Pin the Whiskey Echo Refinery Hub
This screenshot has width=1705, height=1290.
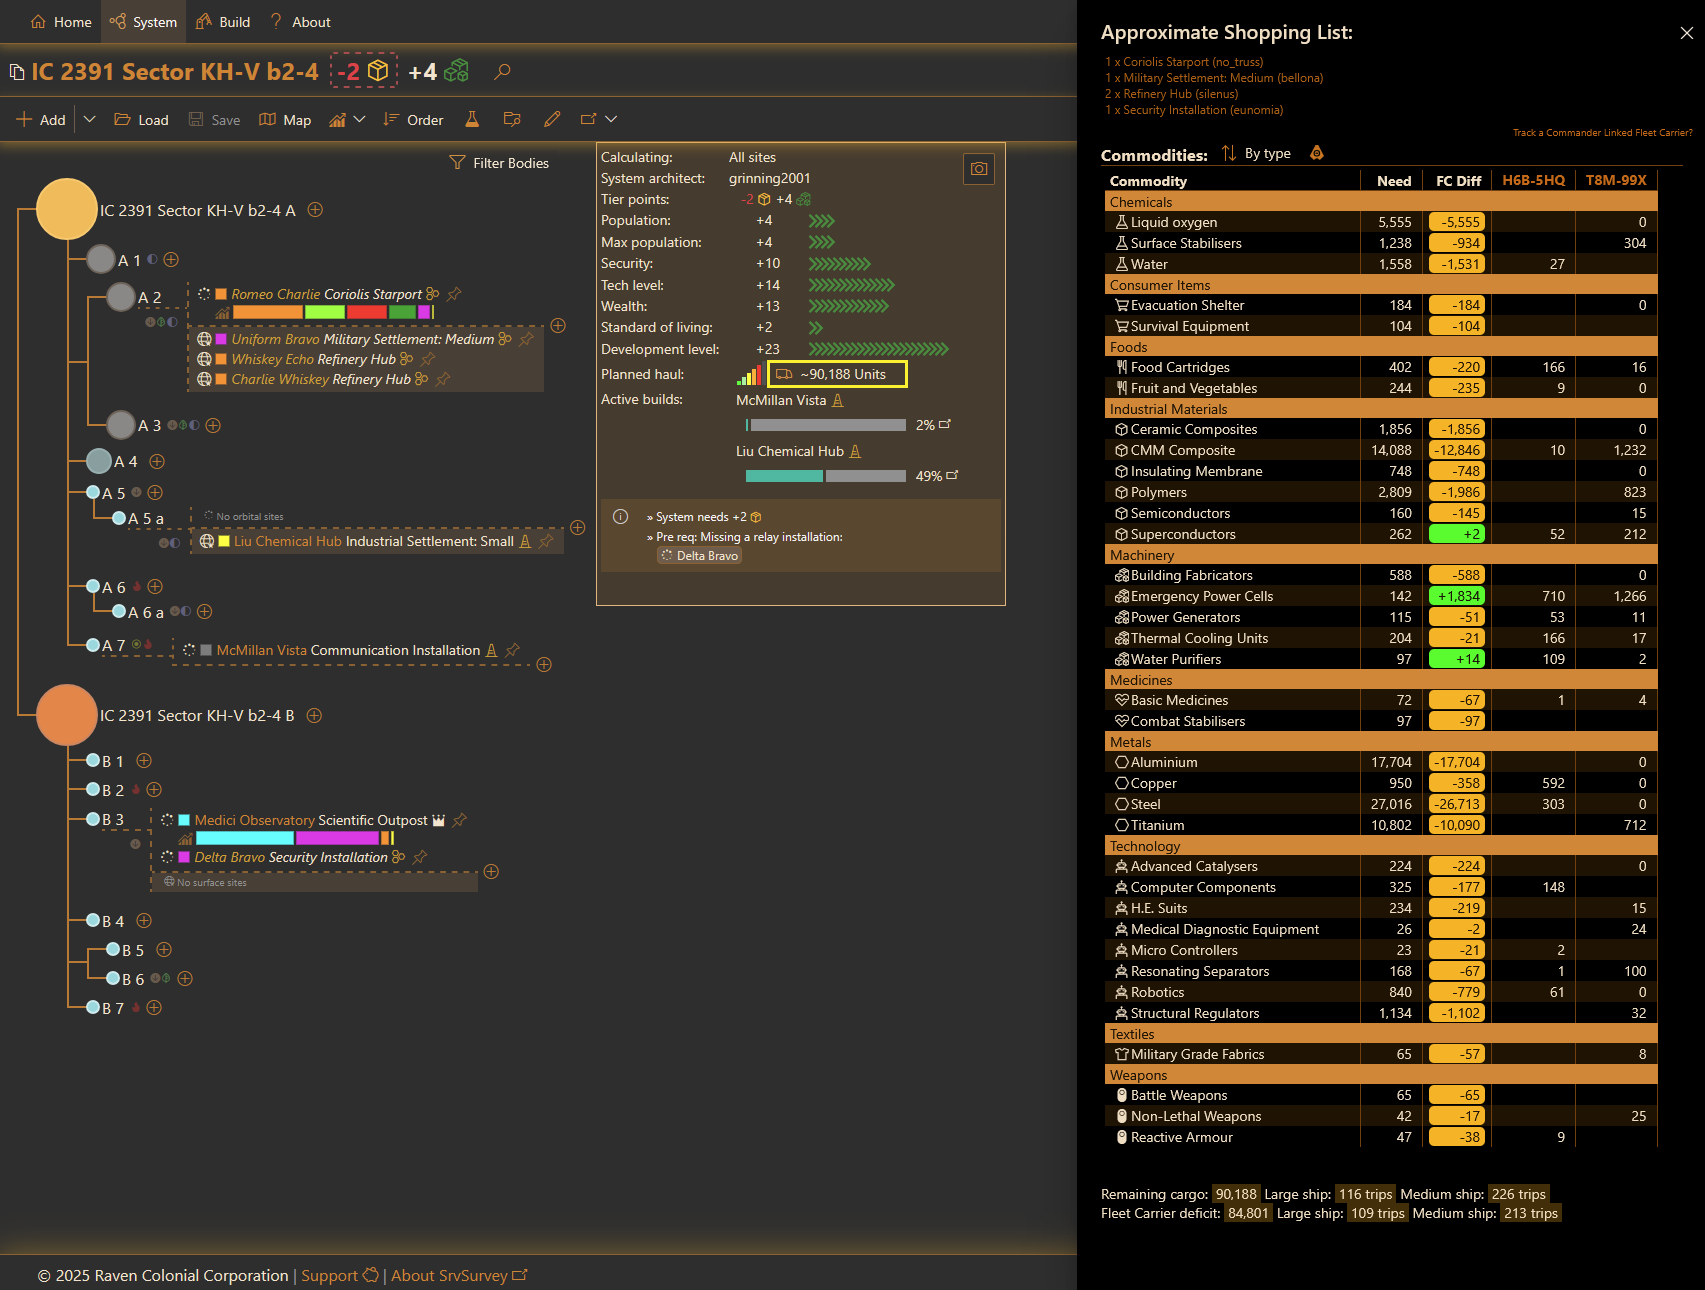coord(428,359)
